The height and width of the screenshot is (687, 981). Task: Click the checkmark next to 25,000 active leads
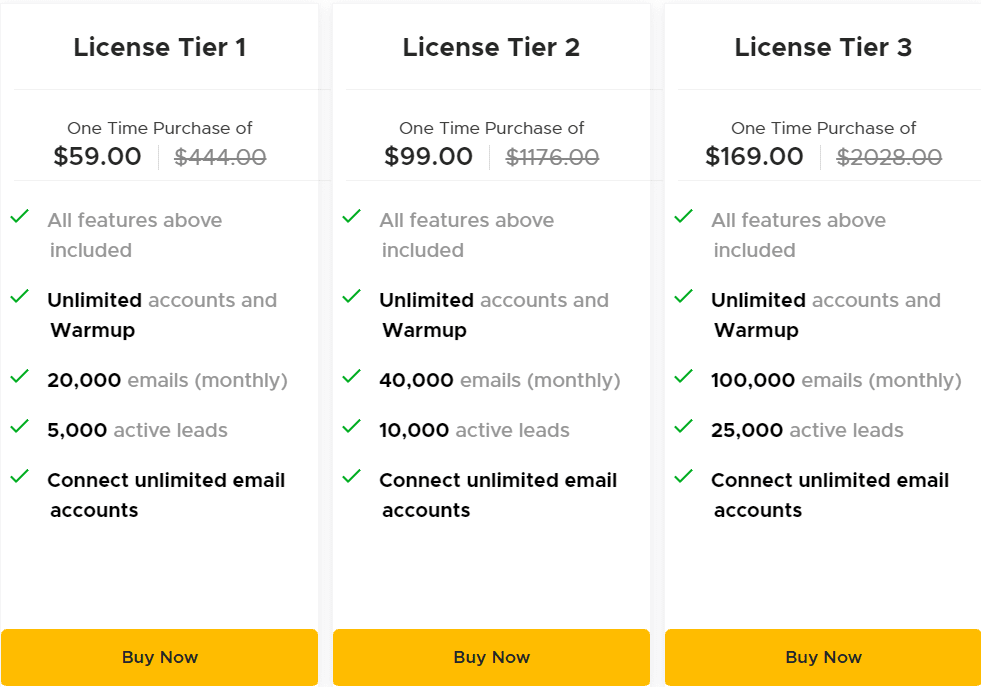(x=683, y=429)
